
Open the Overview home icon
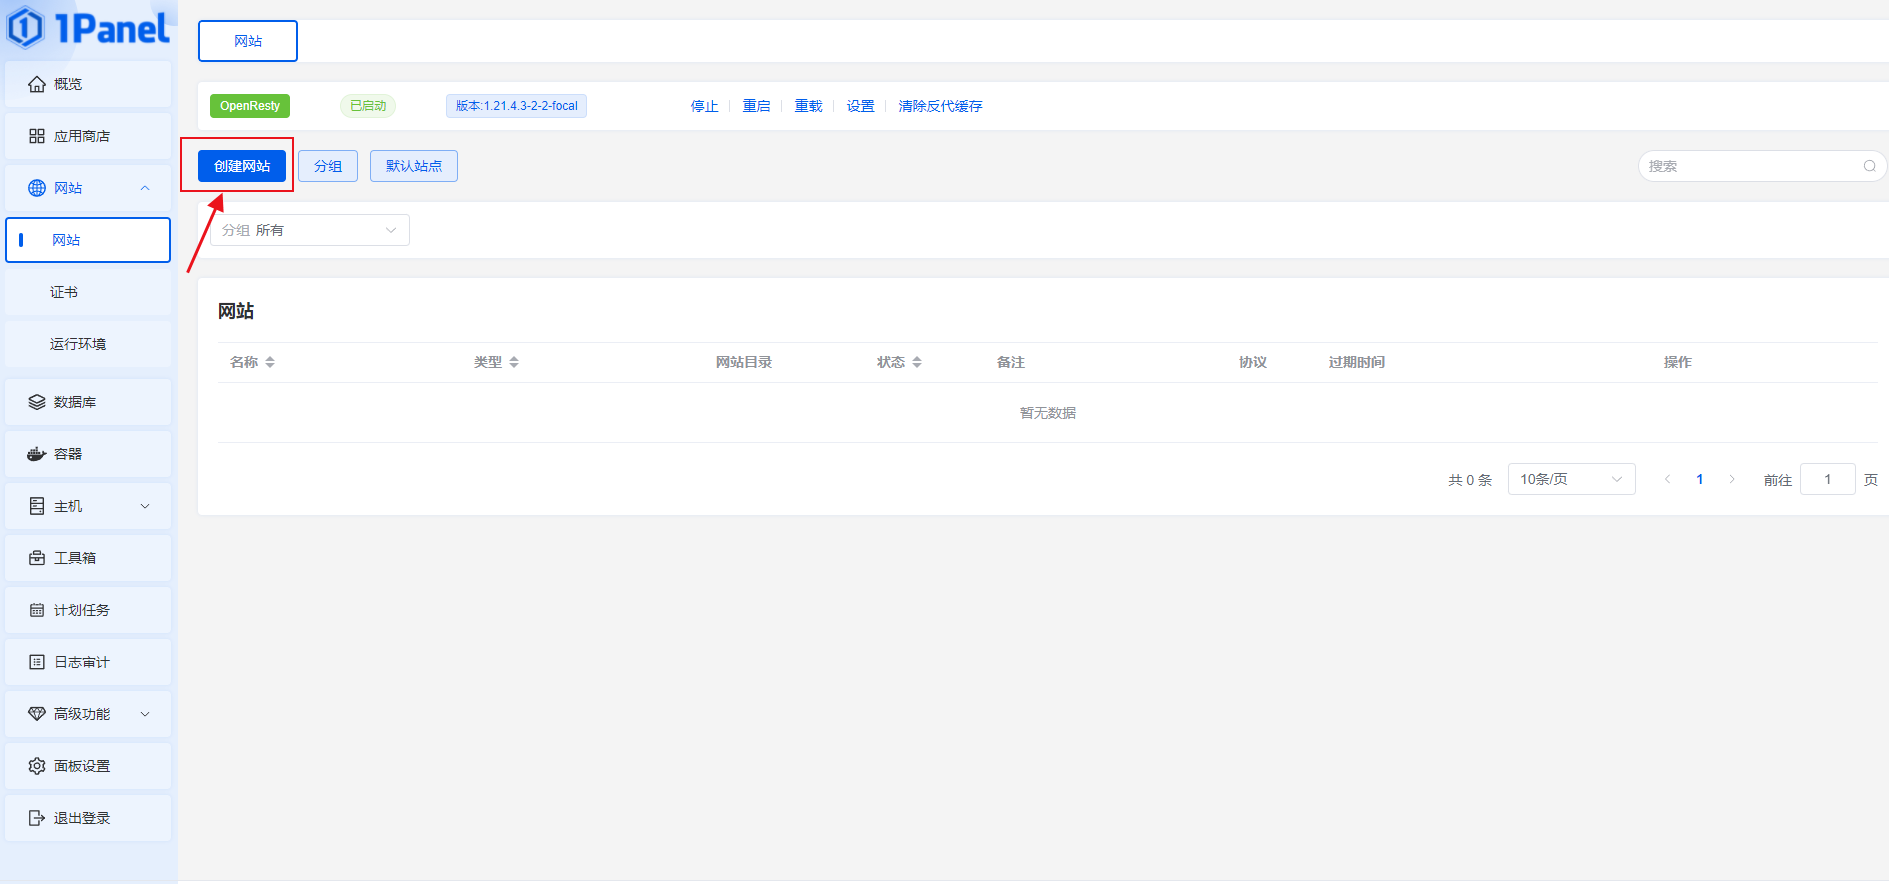coord(37,84)
